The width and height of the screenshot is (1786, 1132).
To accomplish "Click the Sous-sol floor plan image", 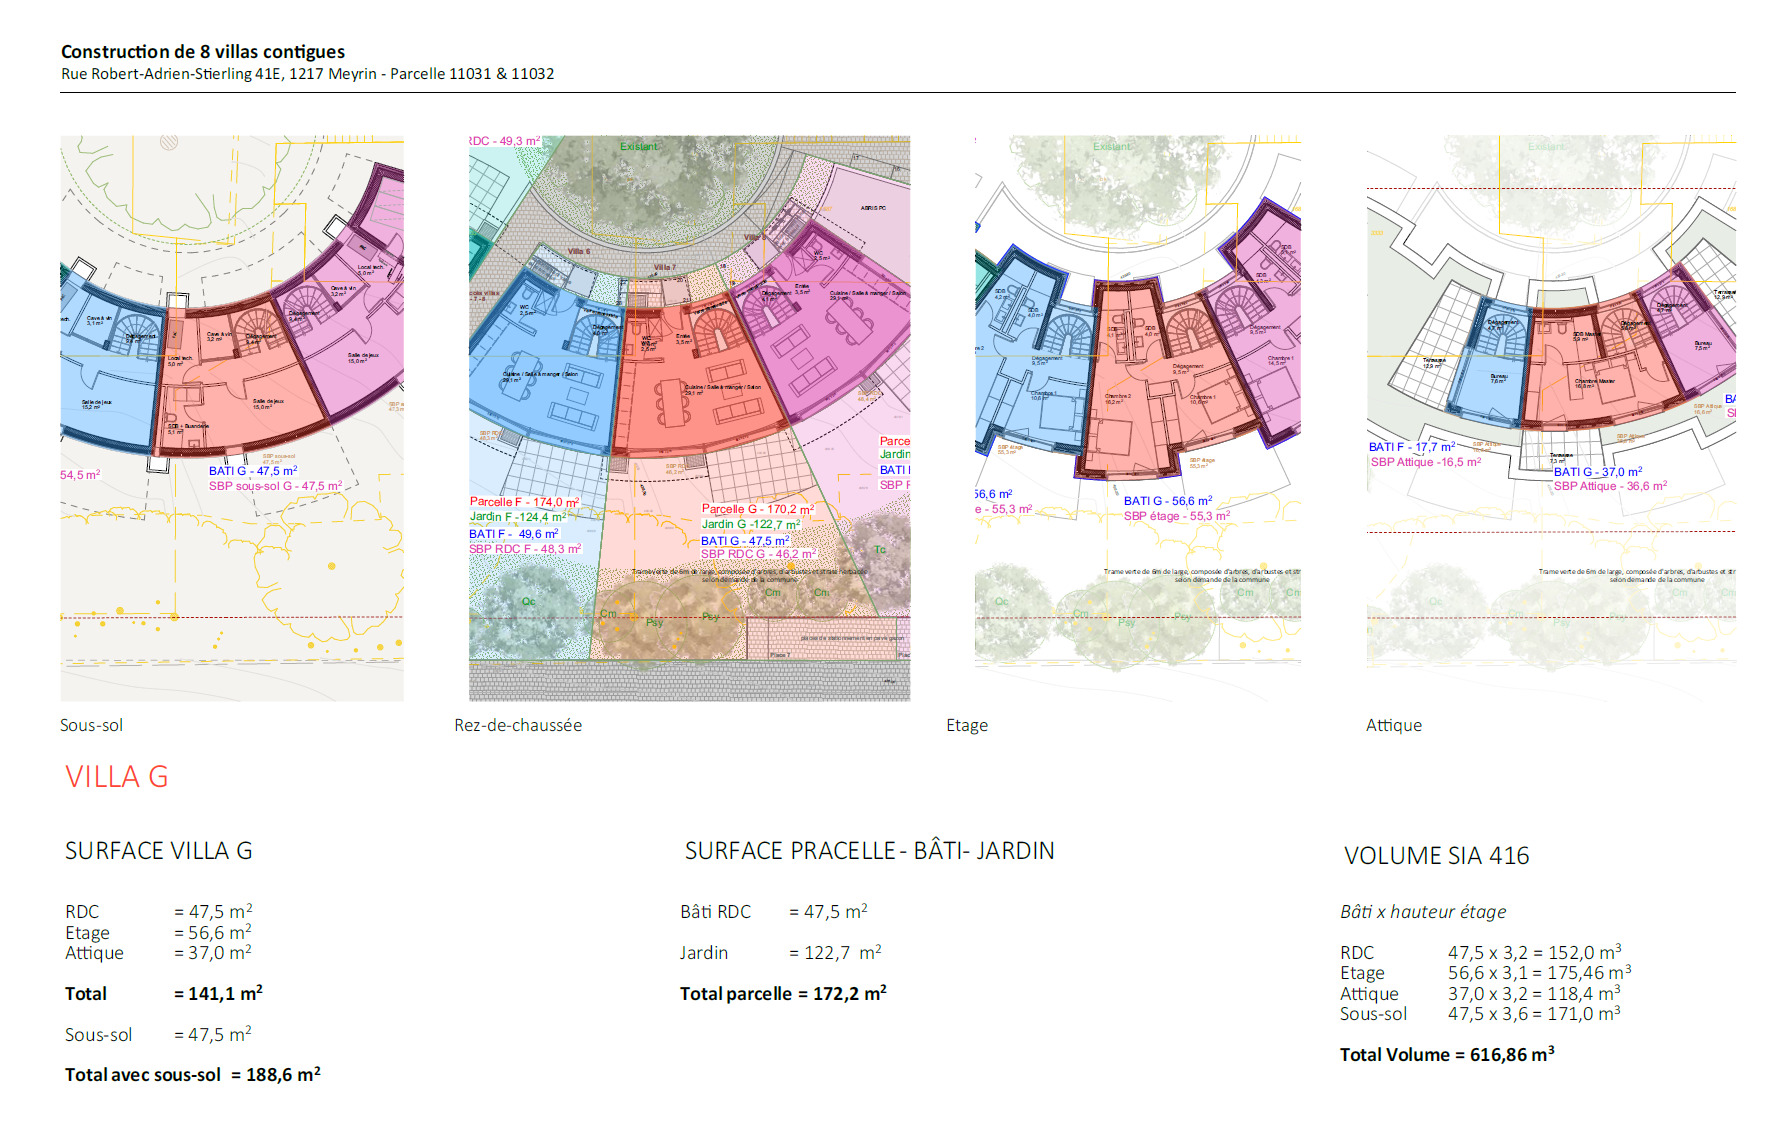I will coord(232,418).
